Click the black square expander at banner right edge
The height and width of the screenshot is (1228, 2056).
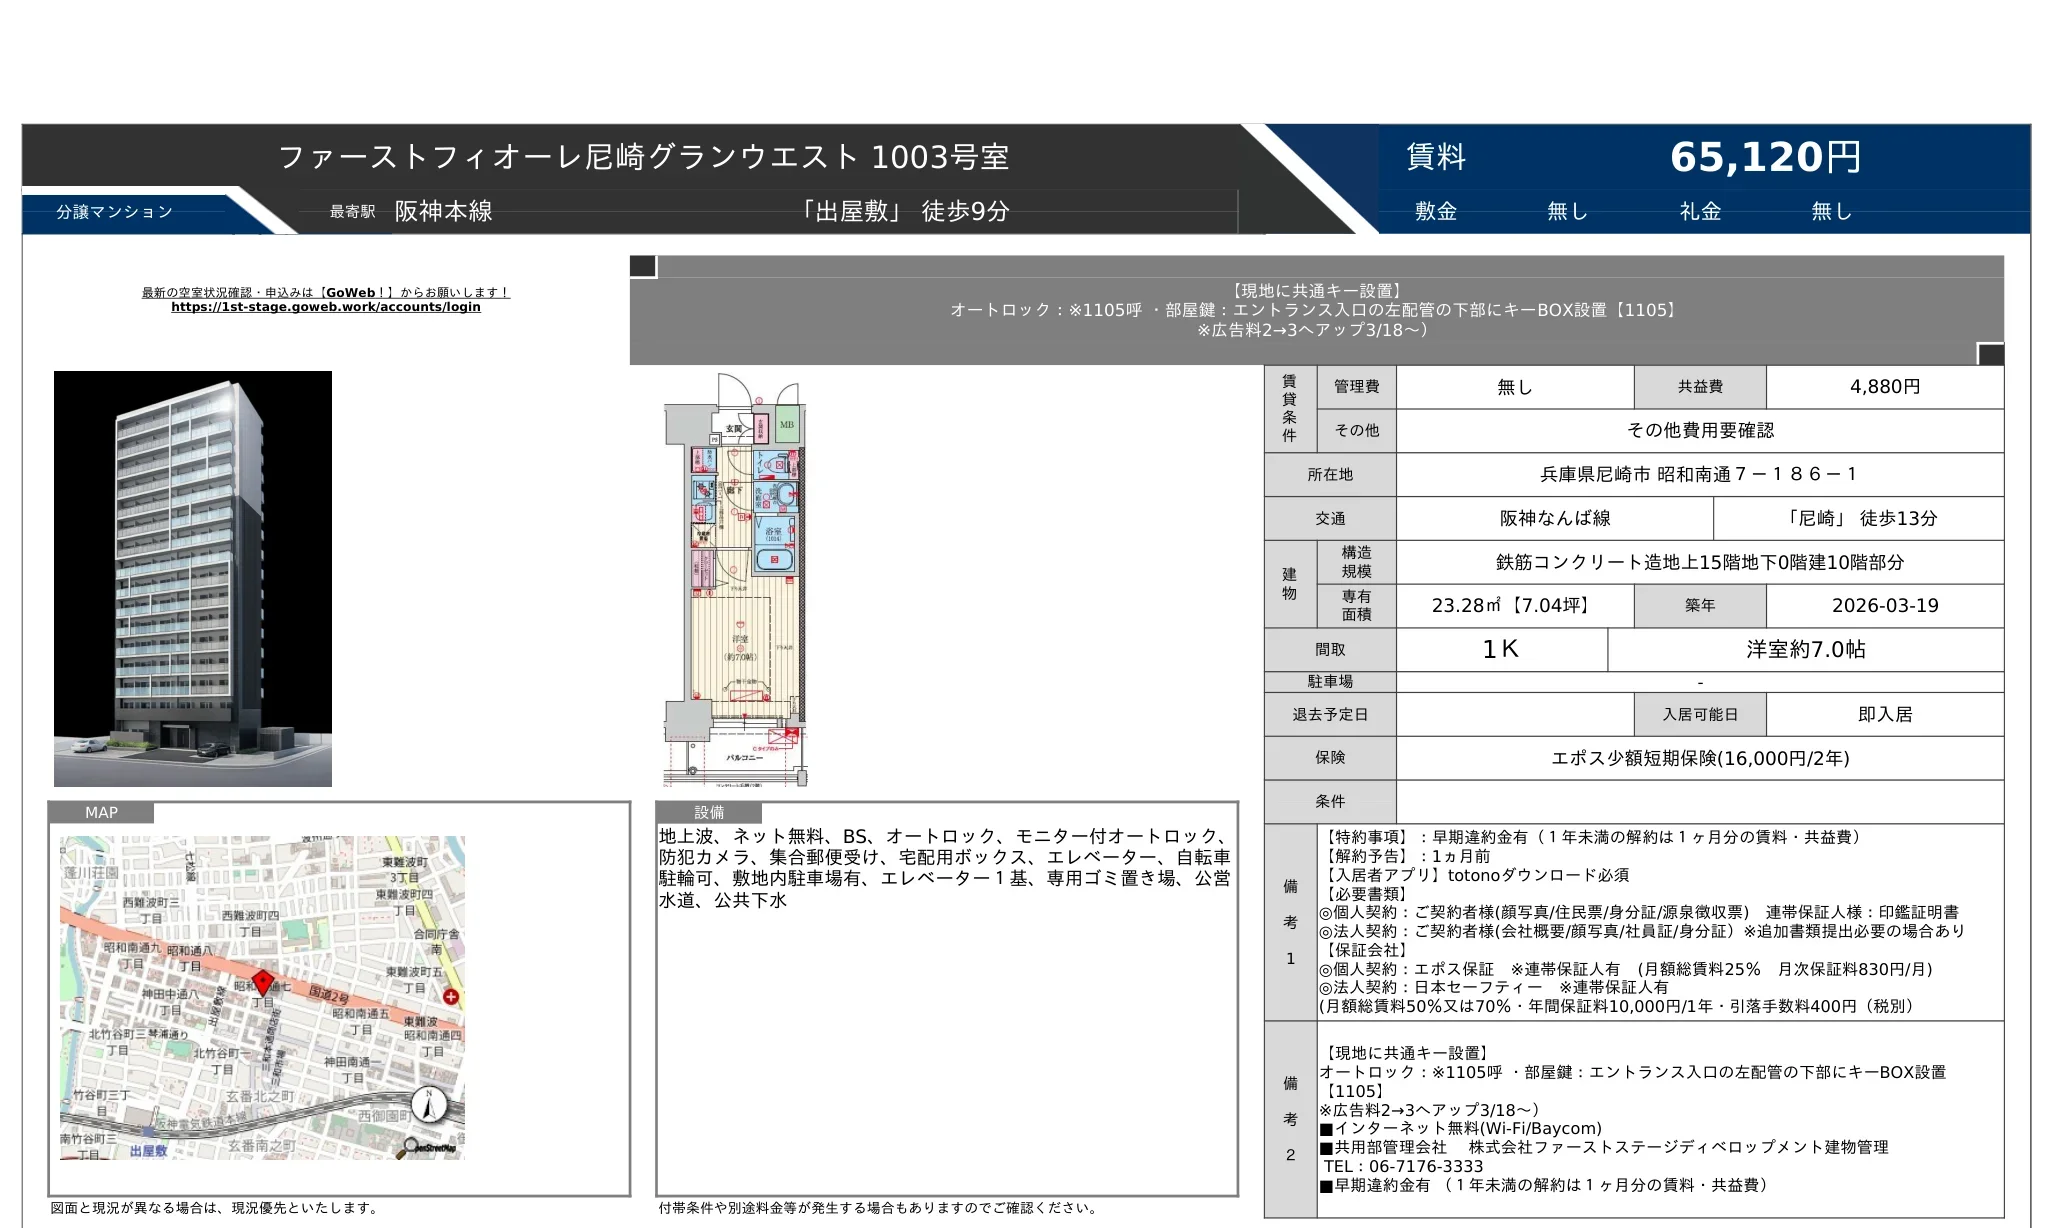[1990, 355]
